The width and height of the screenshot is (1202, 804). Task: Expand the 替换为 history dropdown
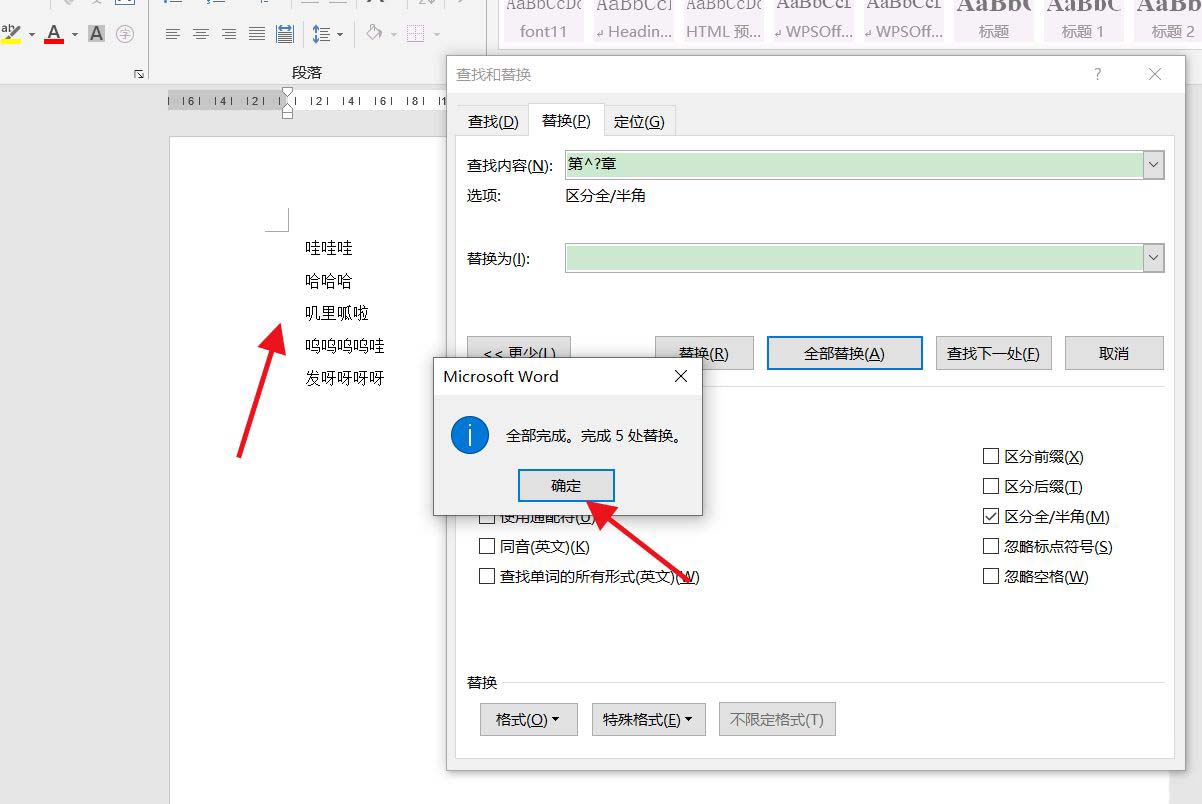1154,258
